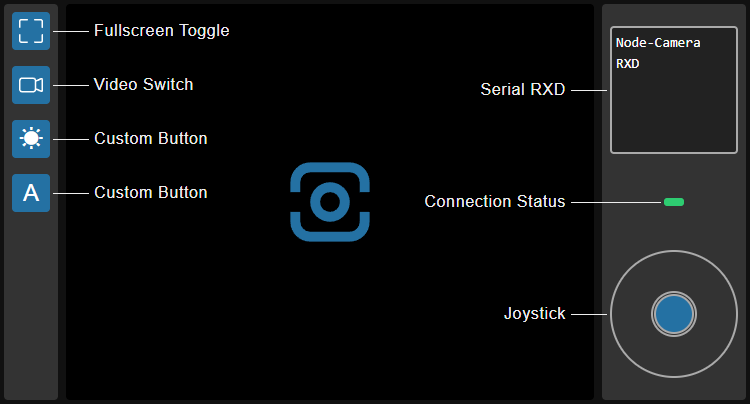This screenshot has height=404, width=750.
Task: Click the large center camera icon
Action: 330,201
